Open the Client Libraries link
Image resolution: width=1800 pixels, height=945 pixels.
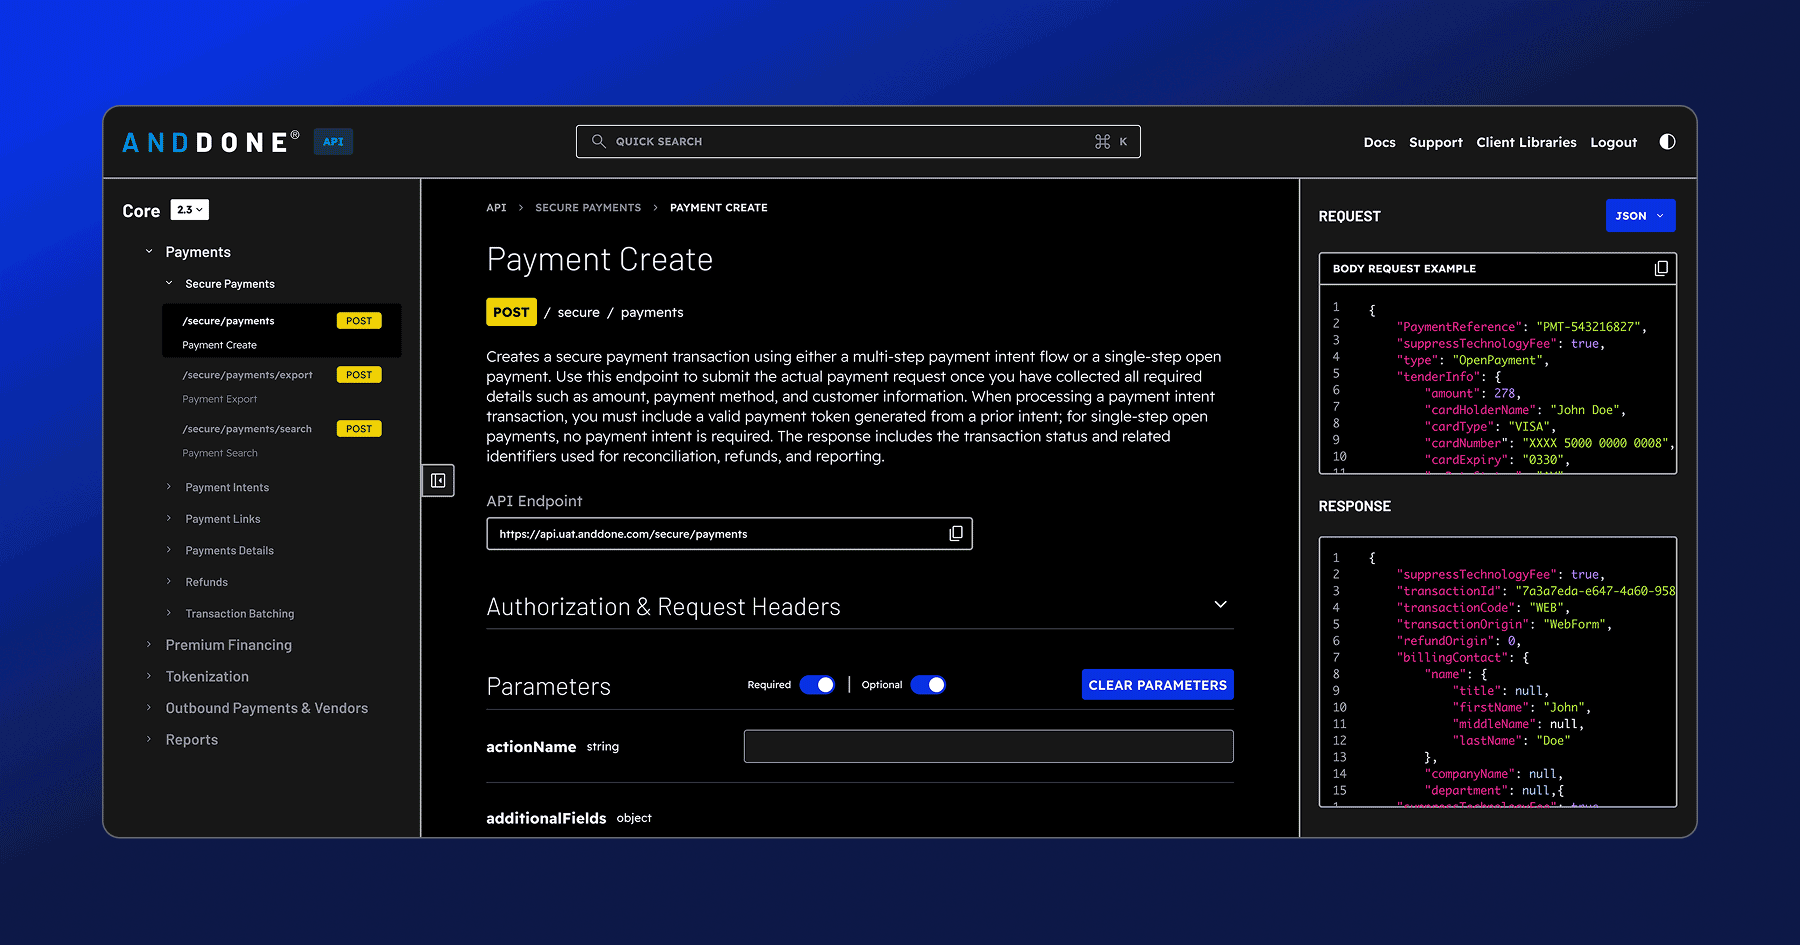tap(1526, 141)
